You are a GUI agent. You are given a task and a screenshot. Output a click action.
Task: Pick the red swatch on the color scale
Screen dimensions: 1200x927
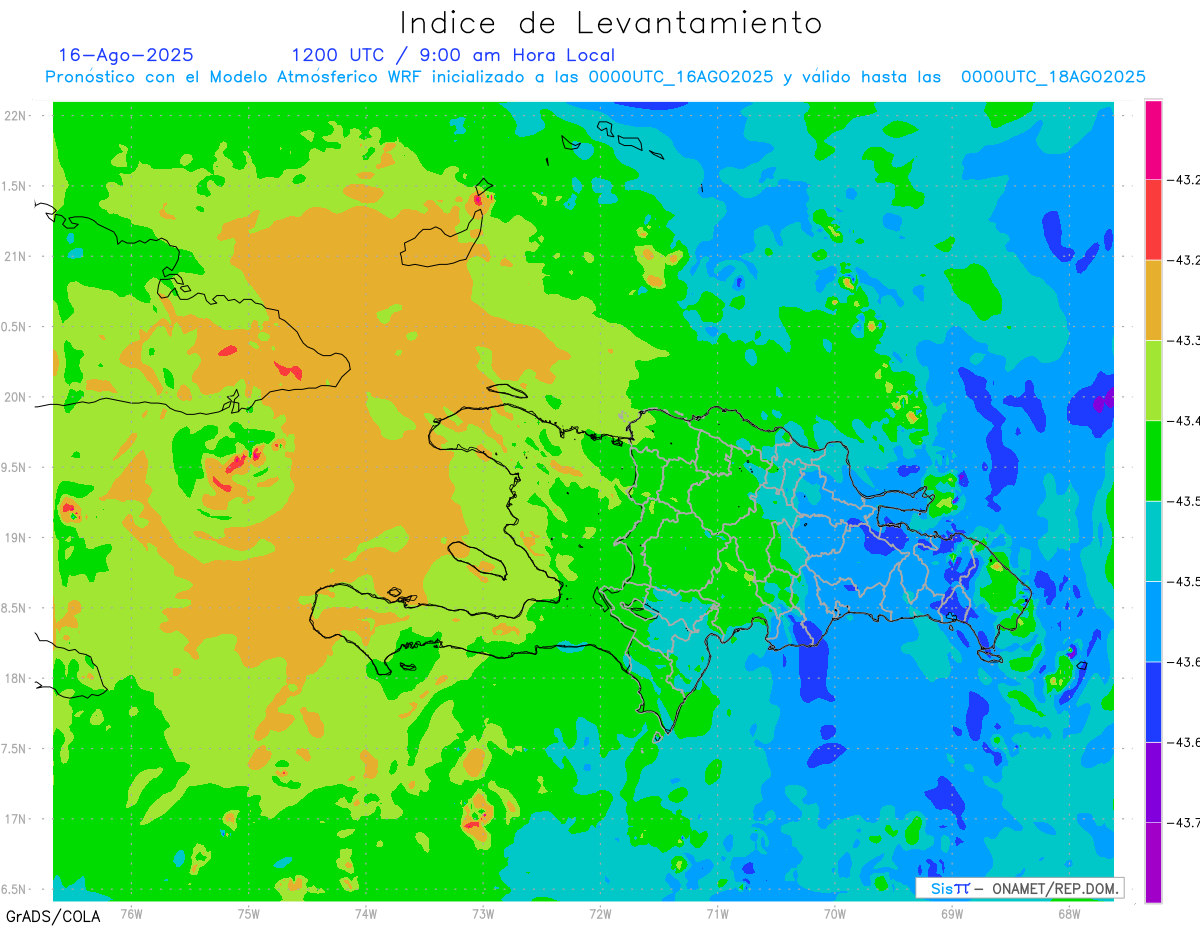pyautogui.click(x=1153, y=220)
